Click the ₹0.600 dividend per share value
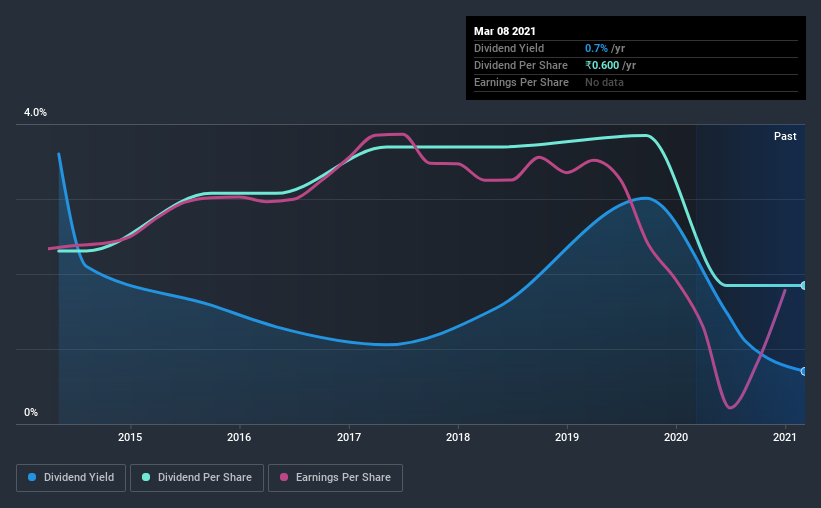Screen dimensions: 821x508 pos(602,65)
